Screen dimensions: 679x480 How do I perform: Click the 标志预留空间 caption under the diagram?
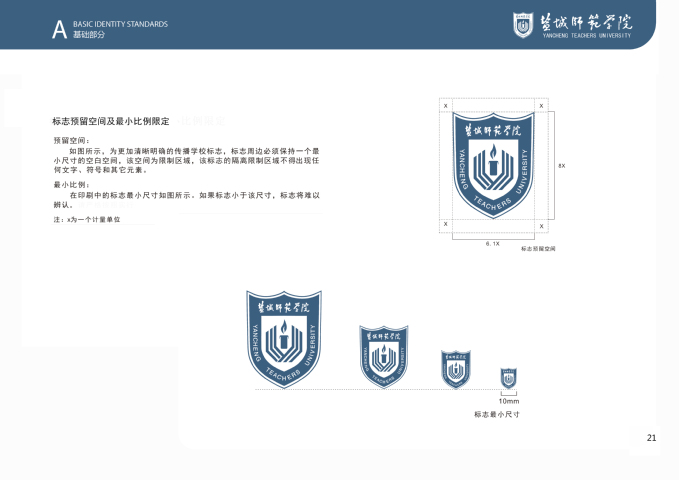point(538,248)
